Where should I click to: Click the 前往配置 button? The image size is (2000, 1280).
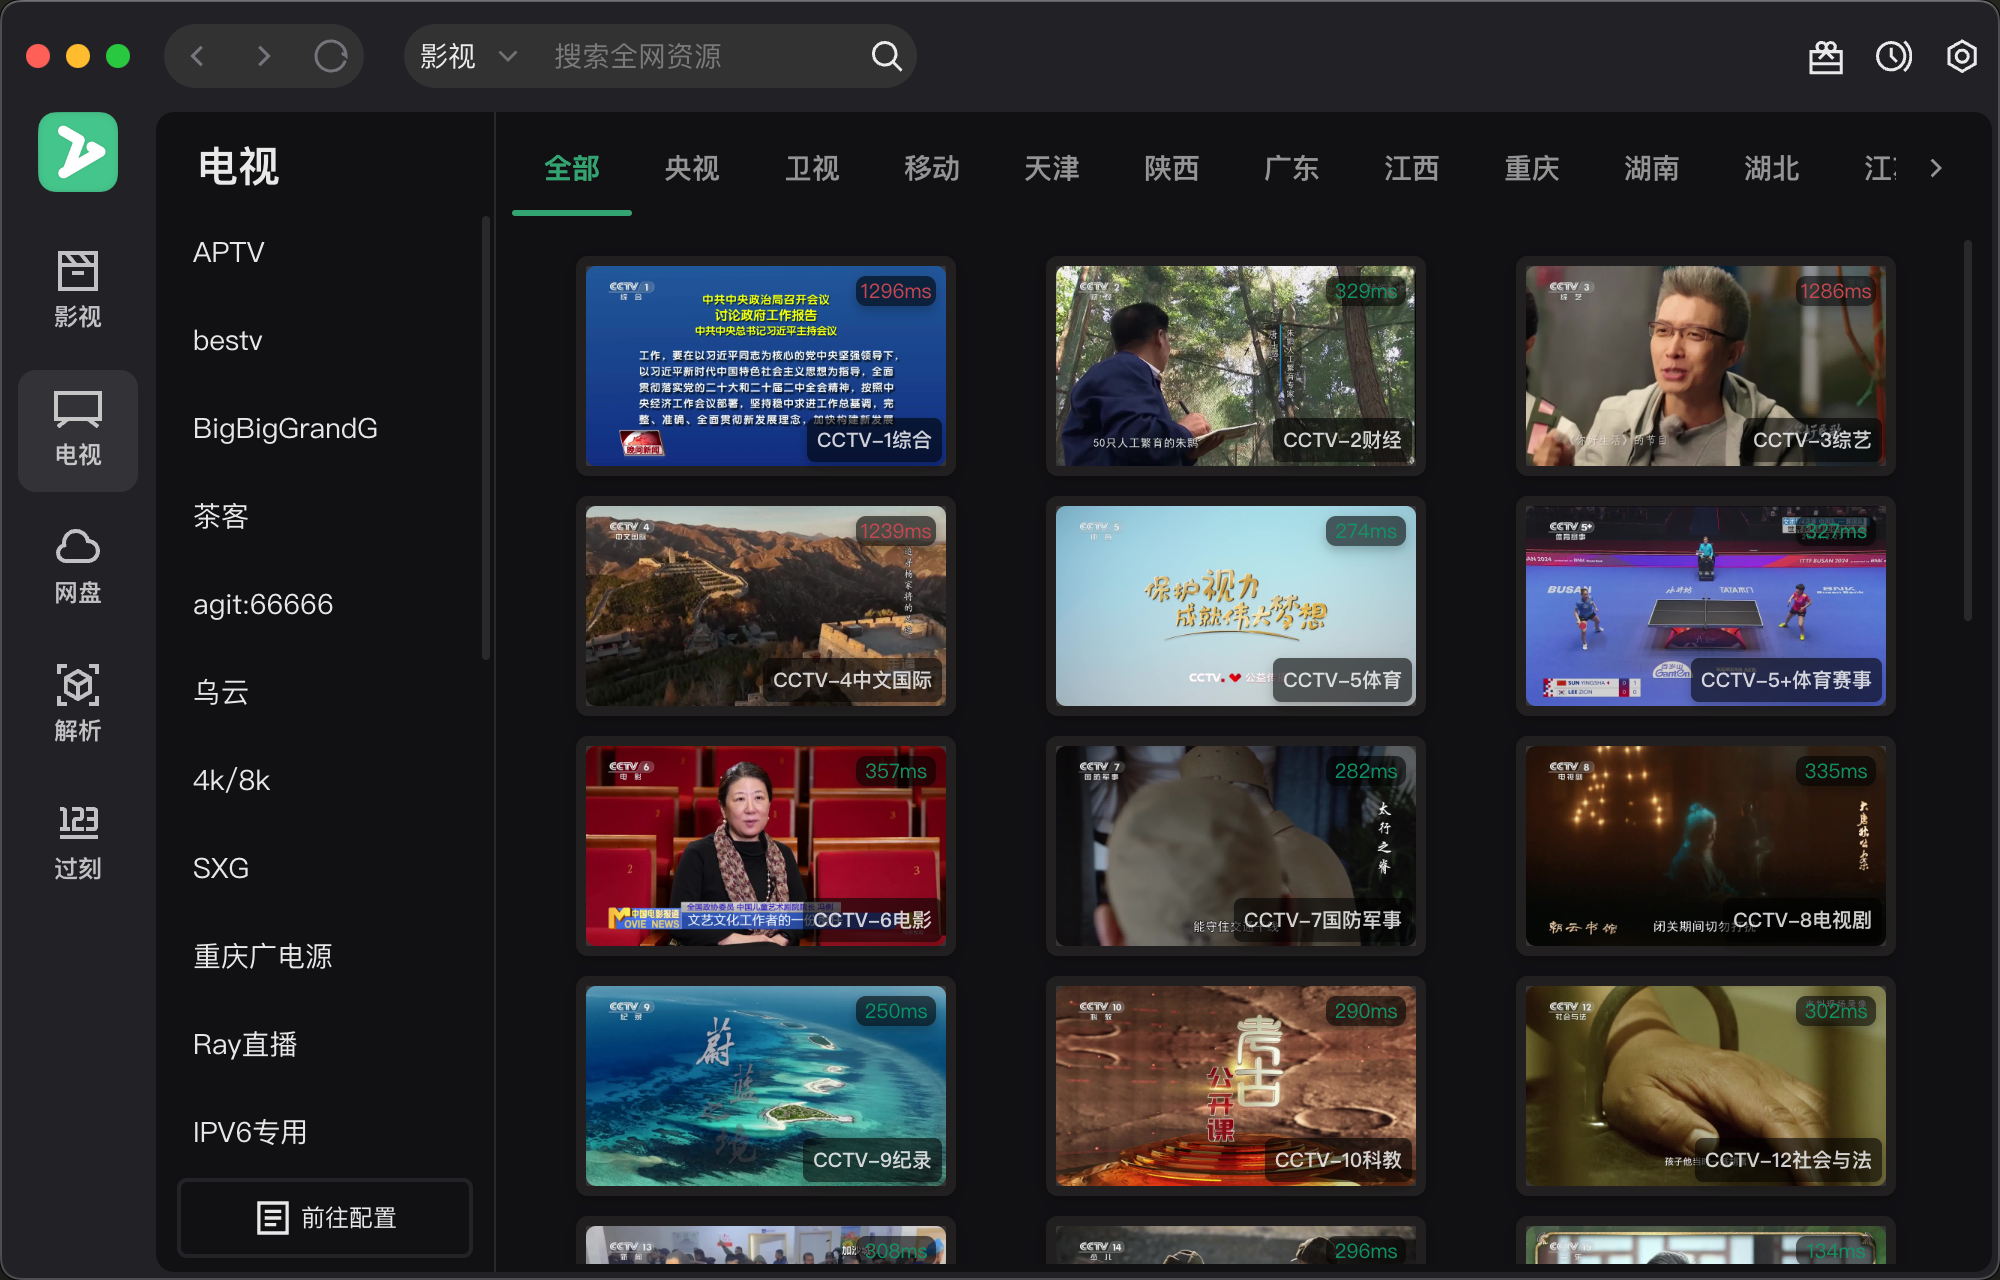tap(325, 1217)
